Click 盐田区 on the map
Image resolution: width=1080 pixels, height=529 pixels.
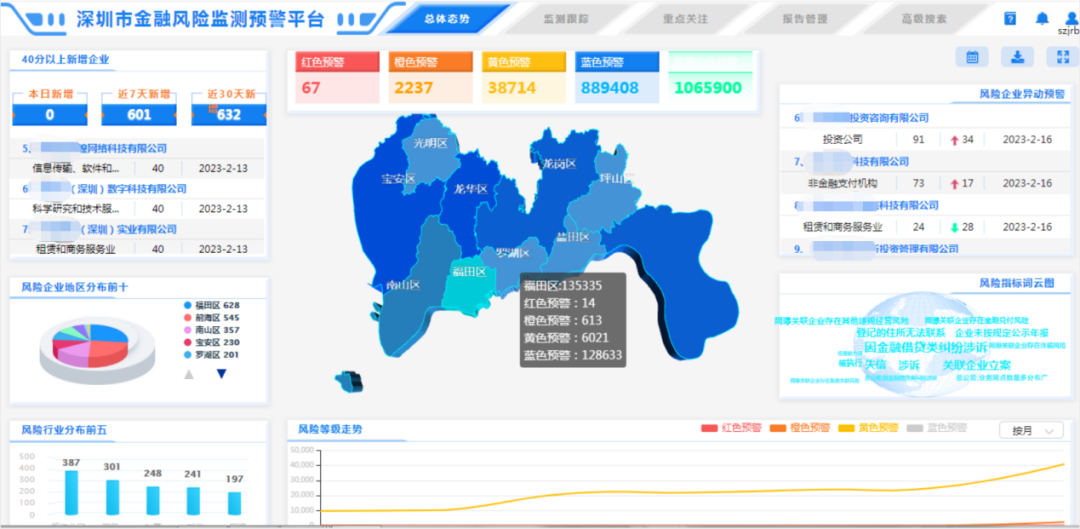tap(573, 237)
